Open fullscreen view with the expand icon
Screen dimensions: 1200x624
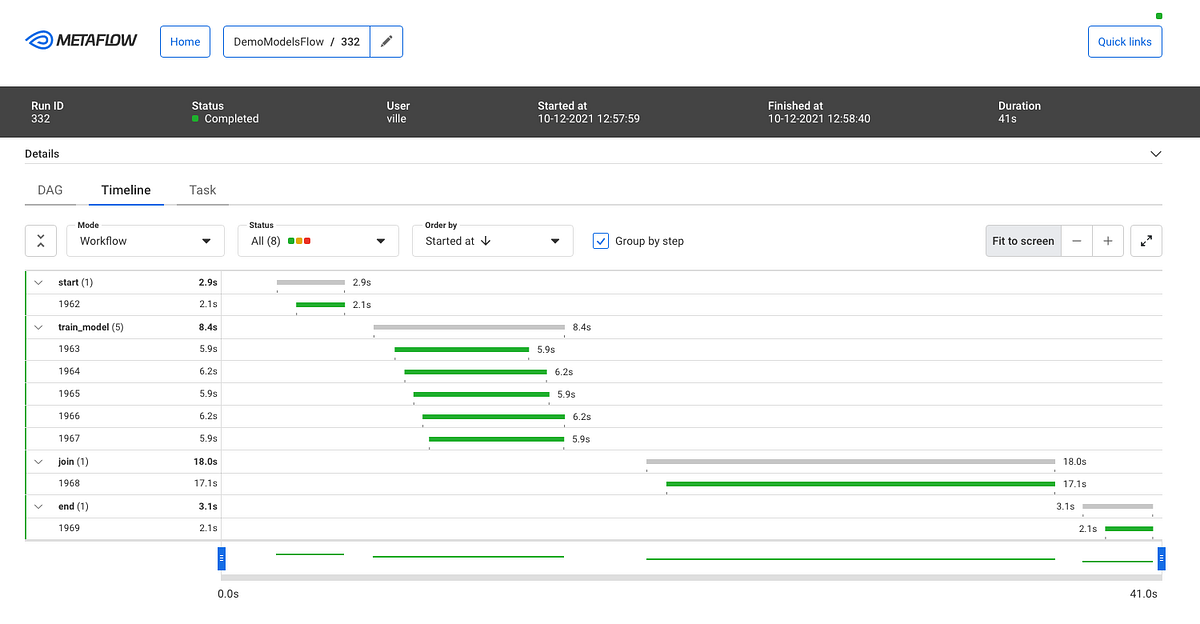(1146, 240)
